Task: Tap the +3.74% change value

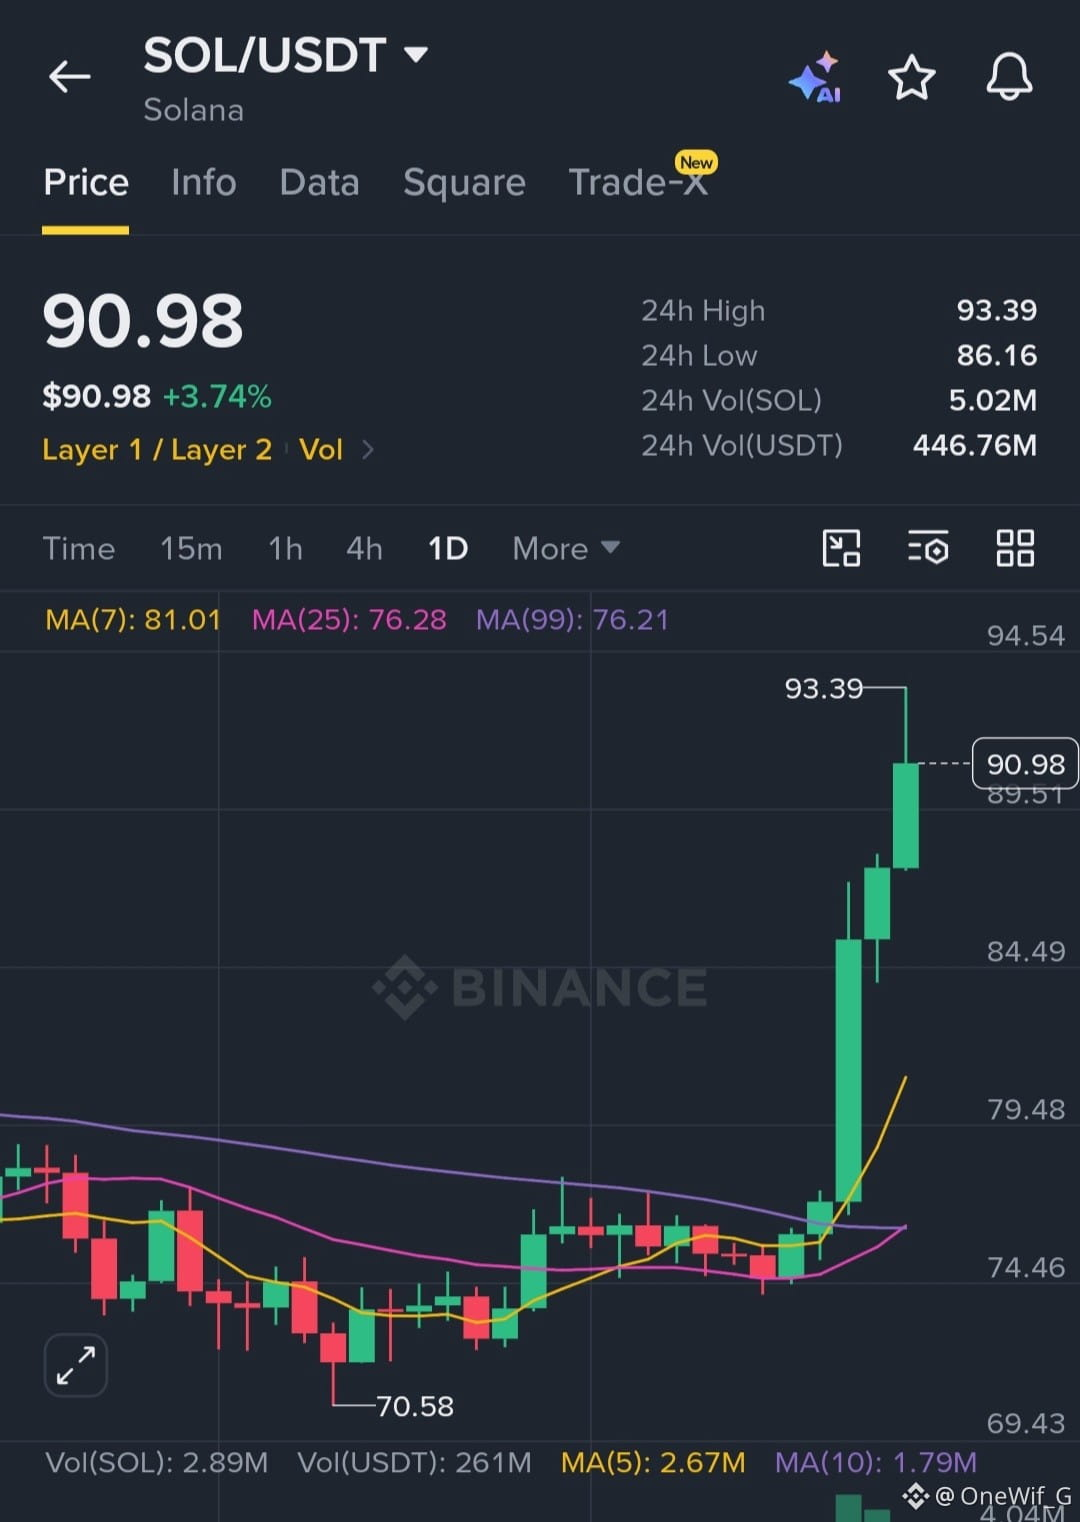Action: click(217, 397)
